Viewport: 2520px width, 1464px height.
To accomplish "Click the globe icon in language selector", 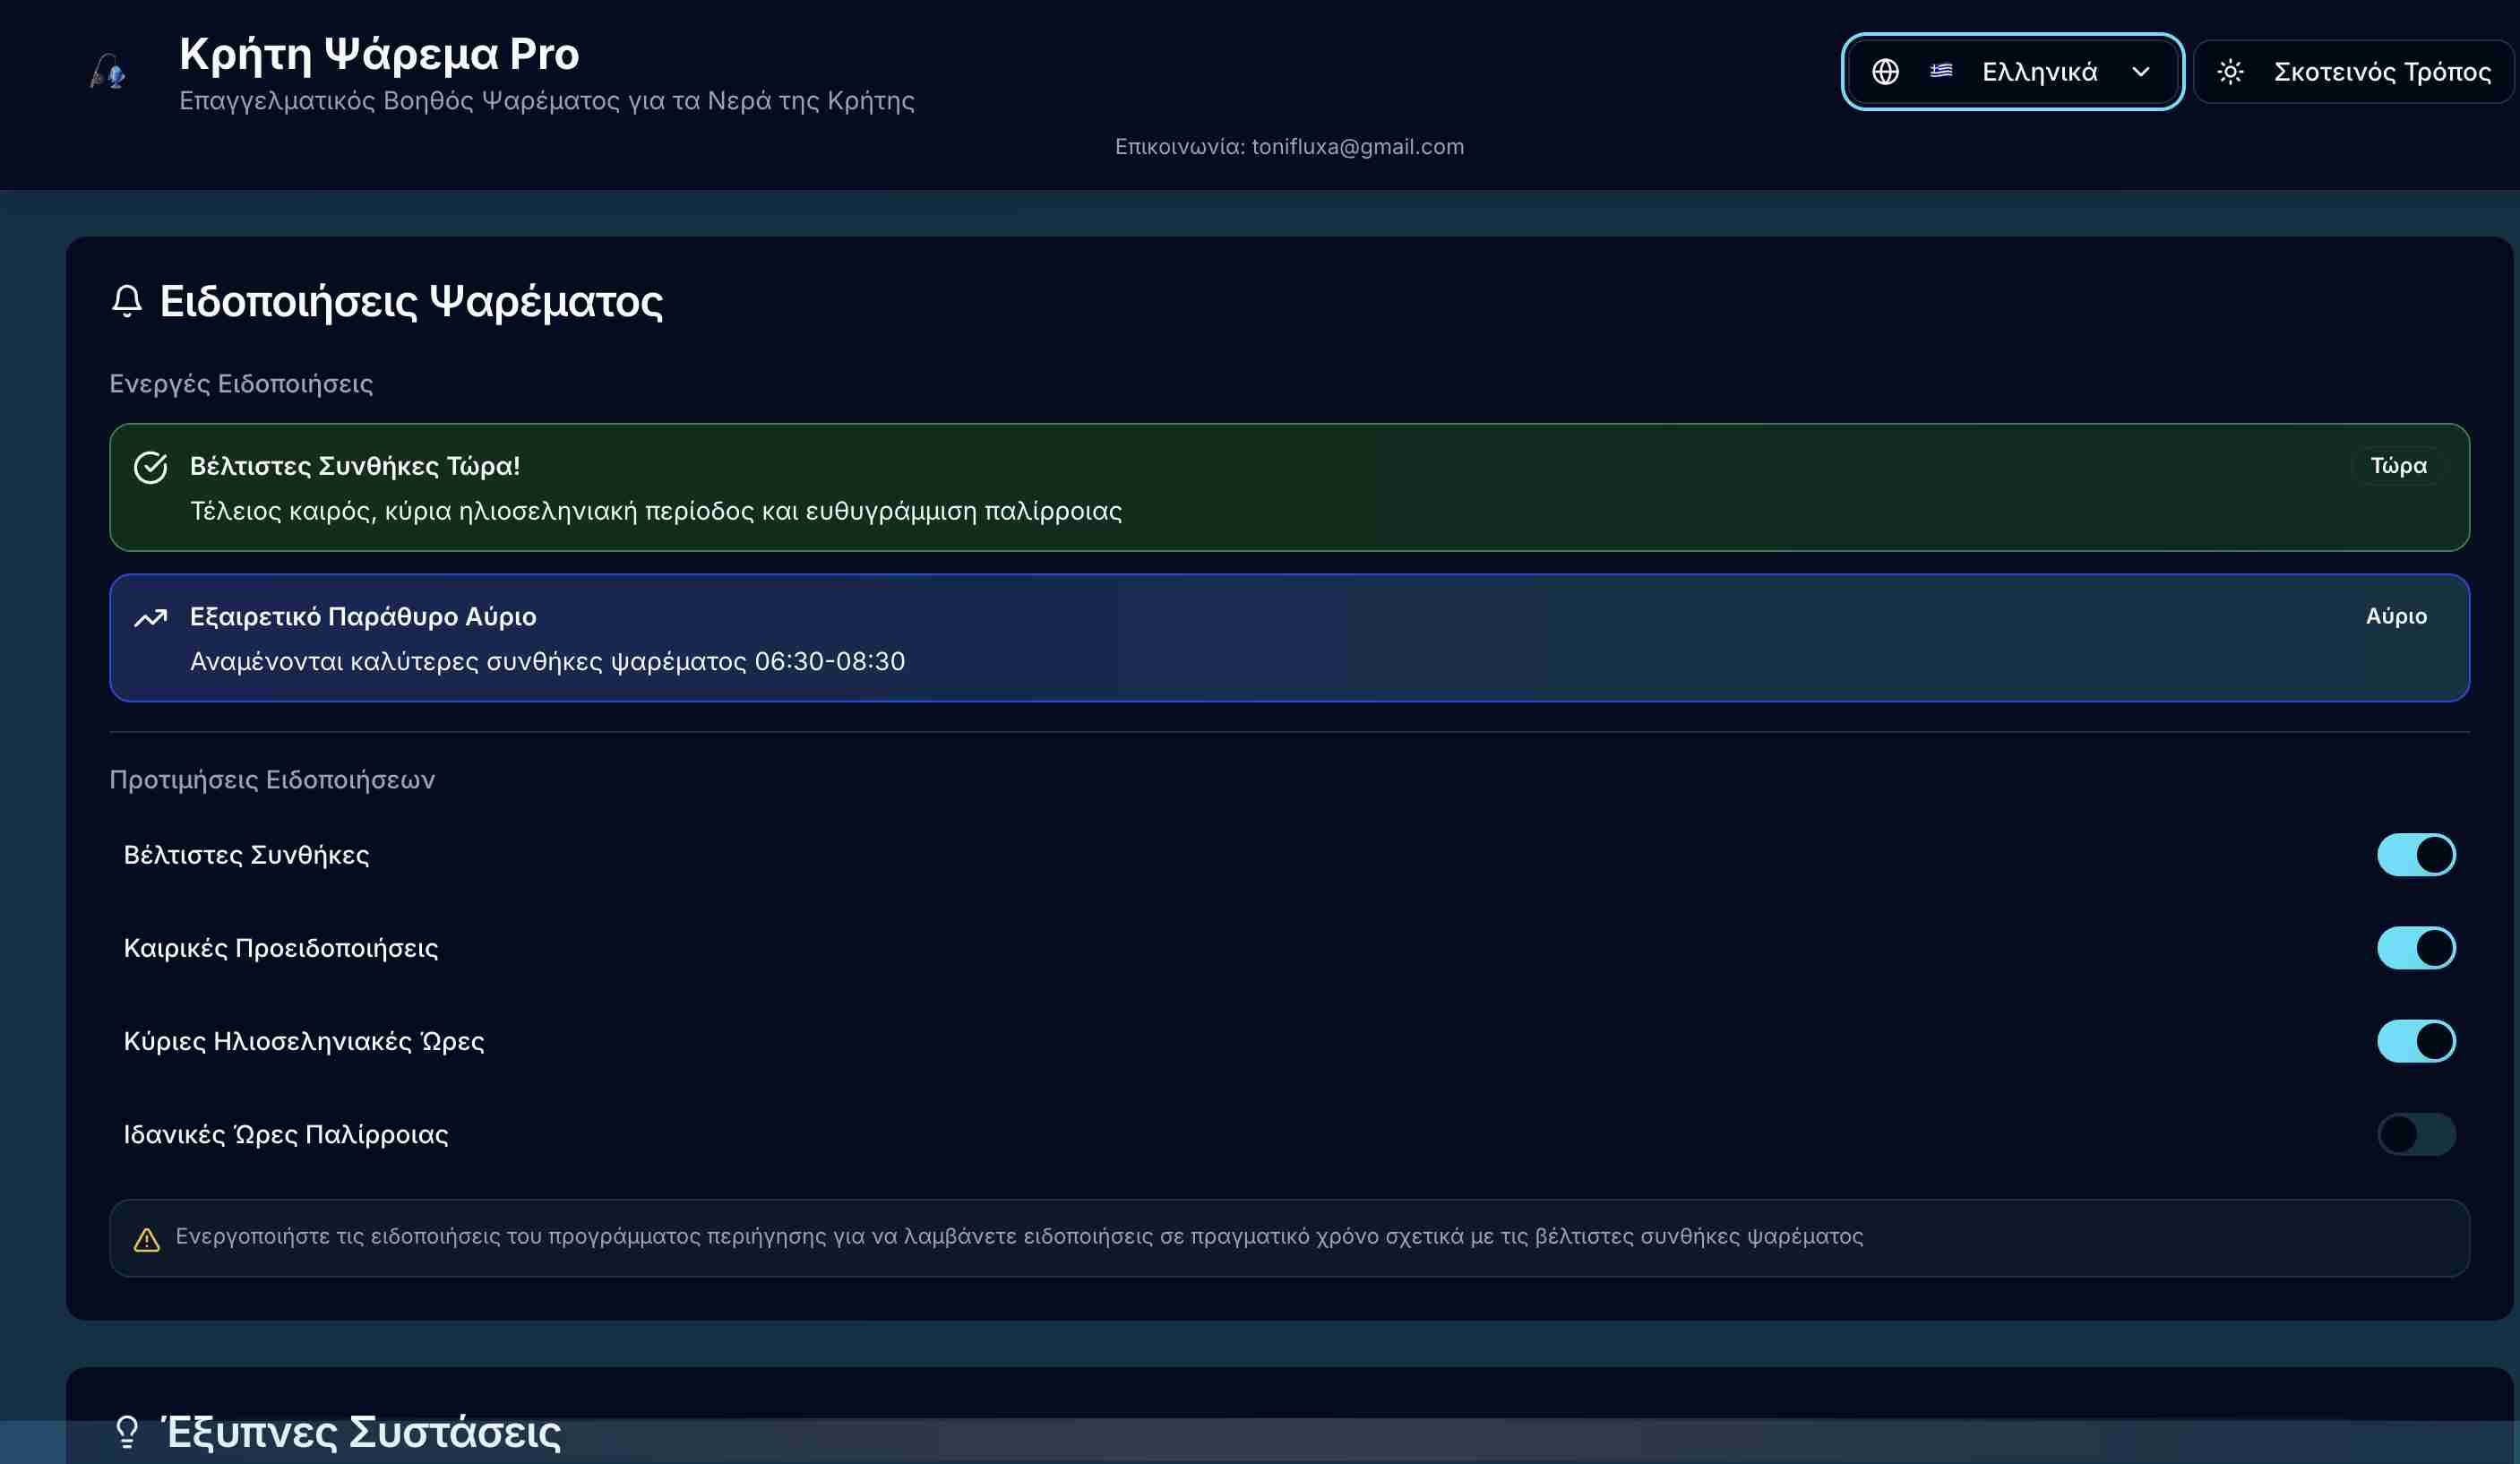I will [x=1885, y=72].
